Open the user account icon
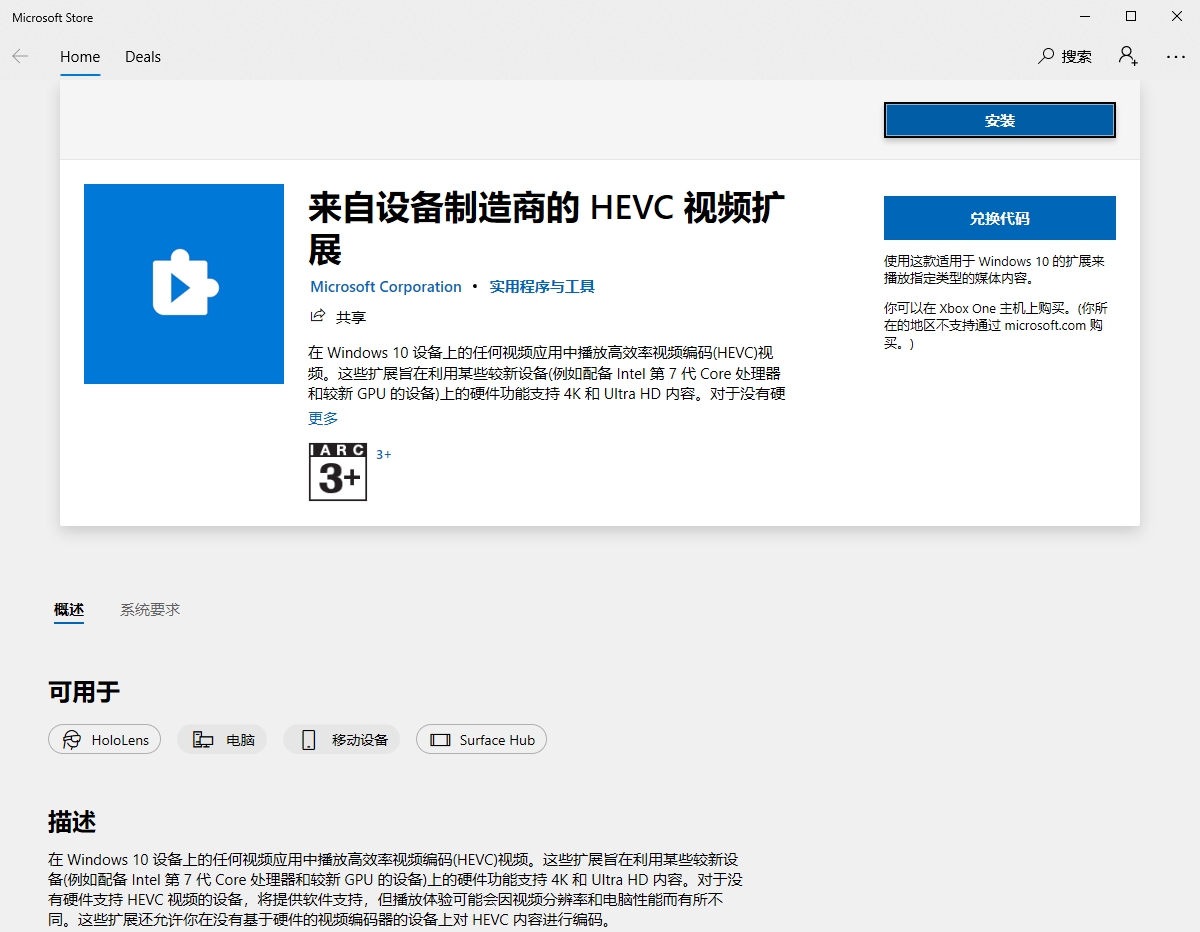Image resolution: width=1200 pixels, height=932 pixels. pos(1128,56)
